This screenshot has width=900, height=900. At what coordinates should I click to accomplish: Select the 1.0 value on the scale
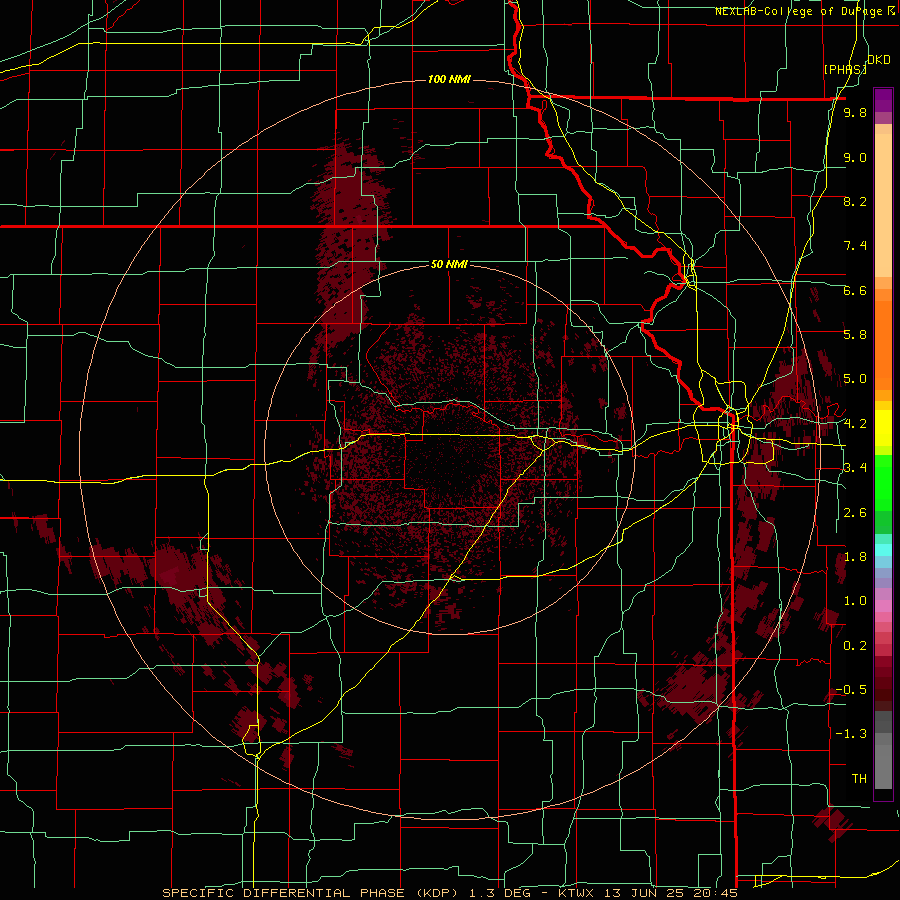tap(855, 600)
